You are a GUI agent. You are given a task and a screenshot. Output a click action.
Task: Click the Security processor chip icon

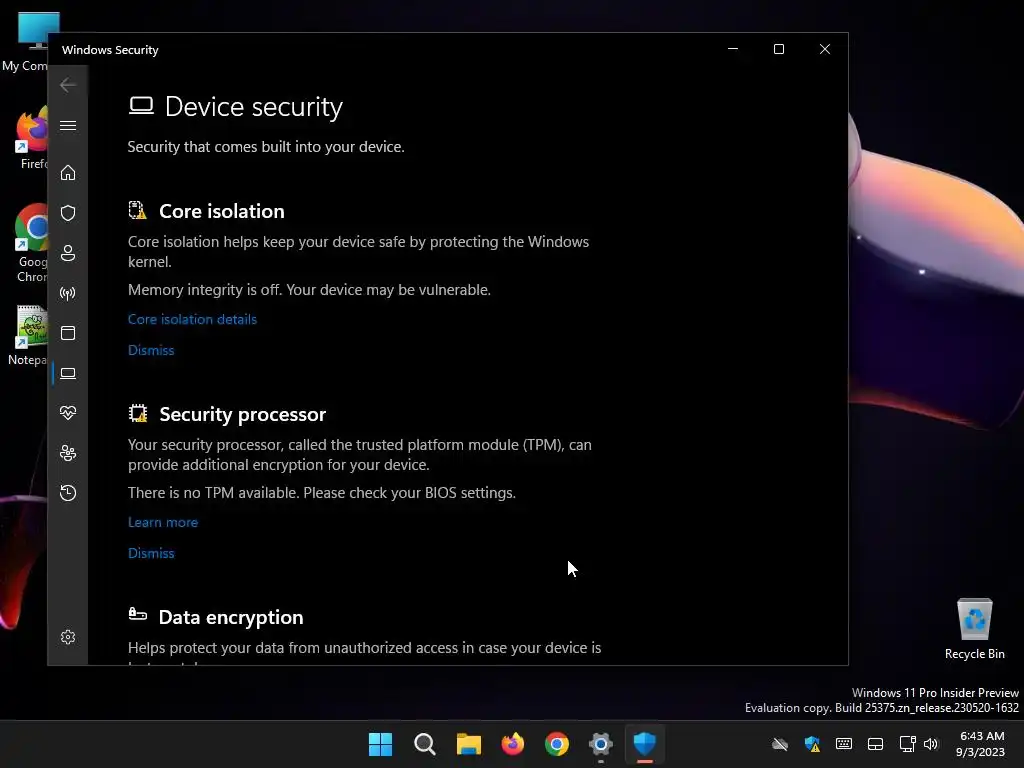[x=138, y=413]
